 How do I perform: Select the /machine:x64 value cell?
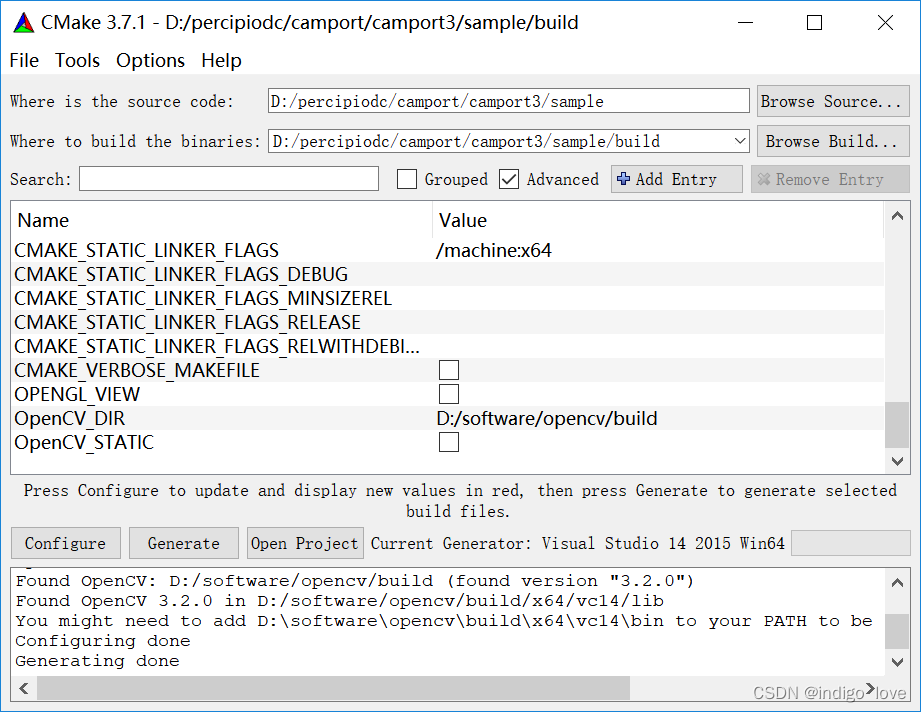coord(493,250)
